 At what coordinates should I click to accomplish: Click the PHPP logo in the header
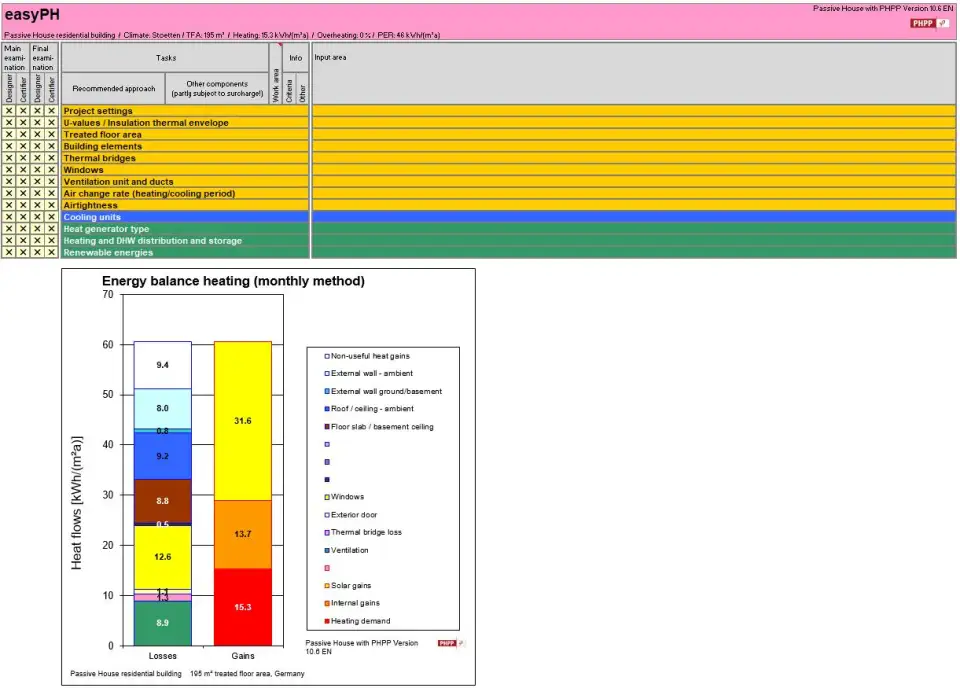point(929,23)
